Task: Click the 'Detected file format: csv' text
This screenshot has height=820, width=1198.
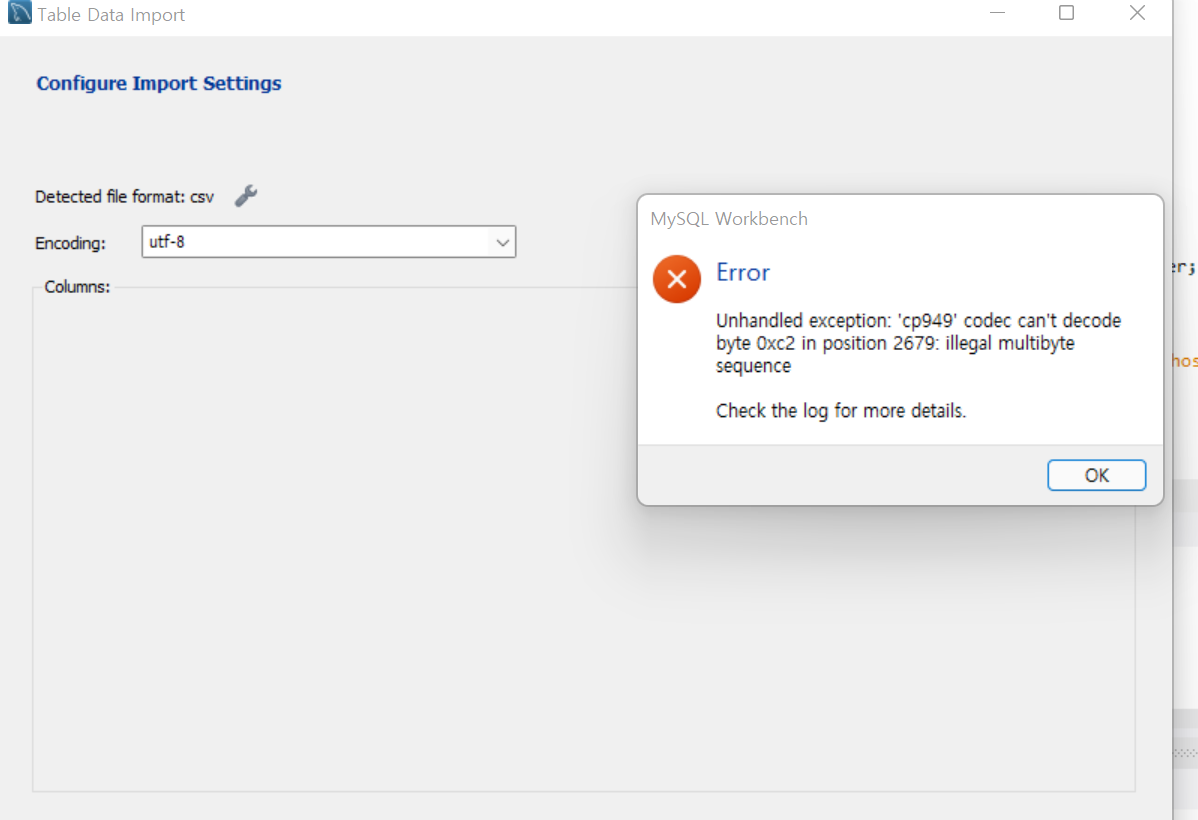Action: [x=125, y=197]
